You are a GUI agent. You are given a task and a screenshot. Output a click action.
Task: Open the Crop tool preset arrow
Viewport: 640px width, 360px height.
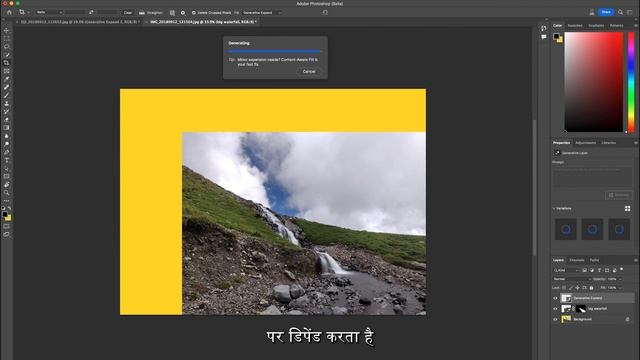pos(28,13)
